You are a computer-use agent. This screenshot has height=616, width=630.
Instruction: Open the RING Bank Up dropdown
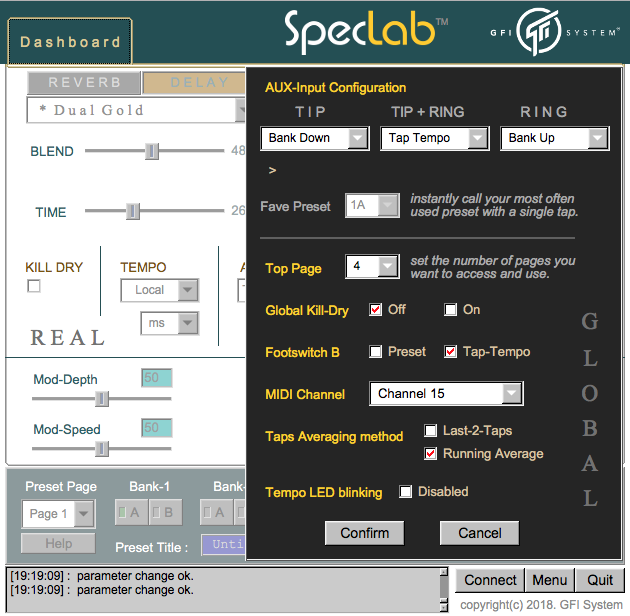tap(555, 138)
